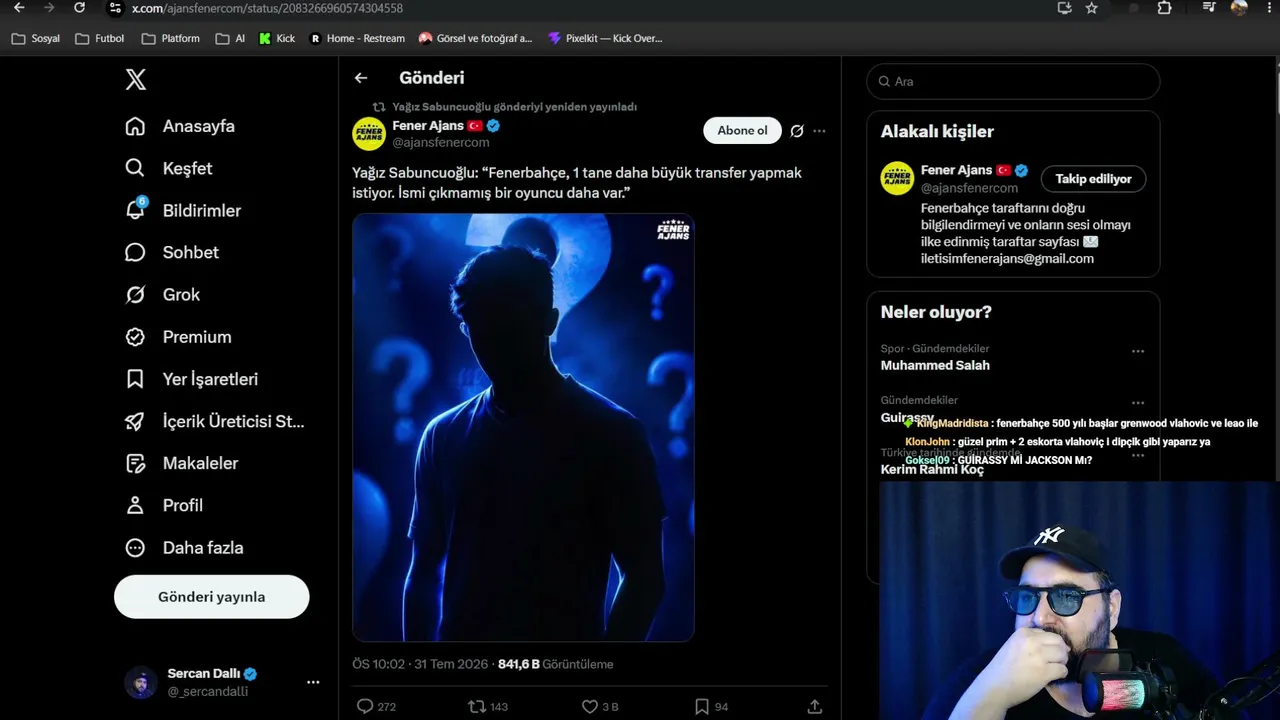This screenshot has height=720, width=1280.
Task: Open the Muhammed Salah trending topic
Action: (935, 365)
